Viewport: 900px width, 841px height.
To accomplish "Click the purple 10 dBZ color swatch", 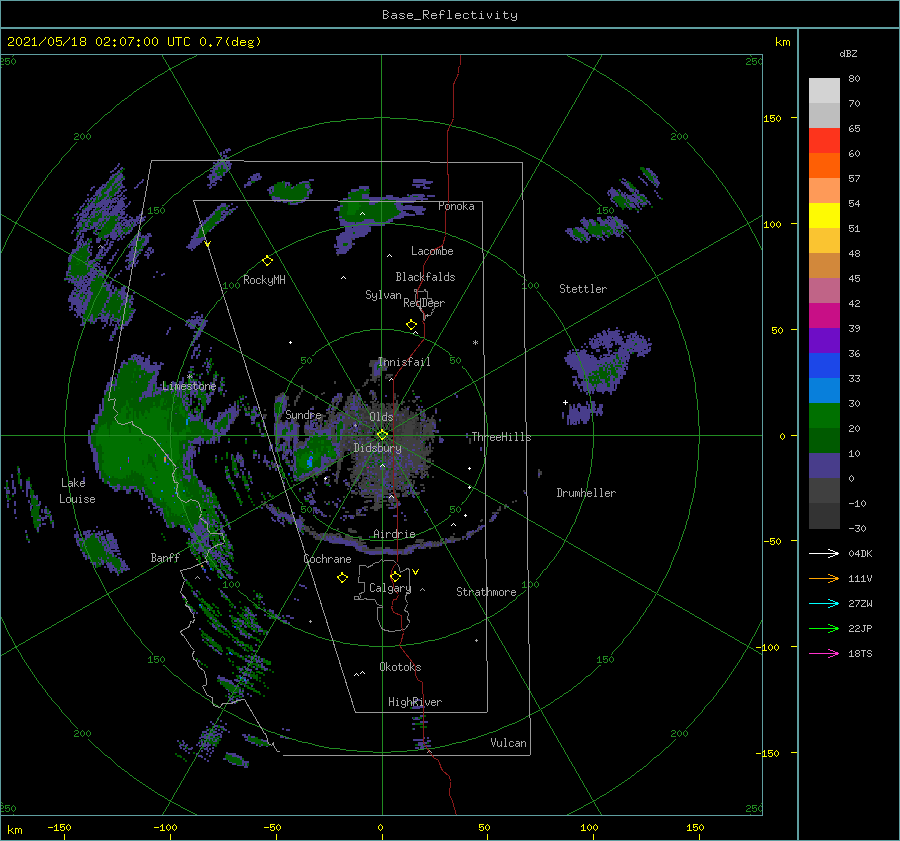I will 824,466.
